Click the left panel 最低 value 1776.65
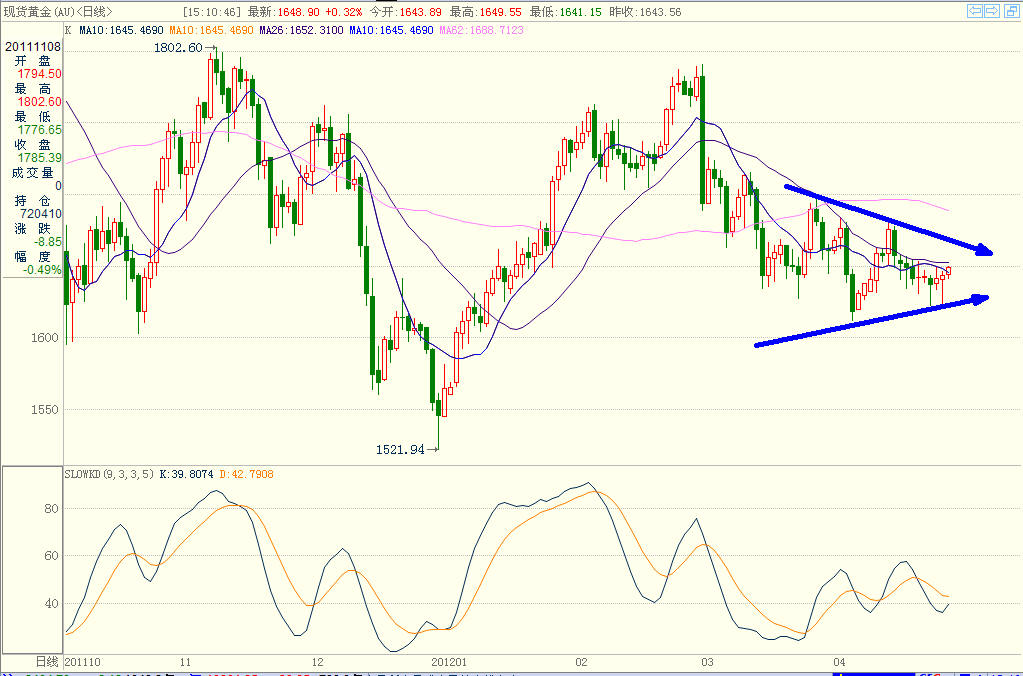This screenshot has width=1023, height=676. pyautogui.click(x=40, y=130)
